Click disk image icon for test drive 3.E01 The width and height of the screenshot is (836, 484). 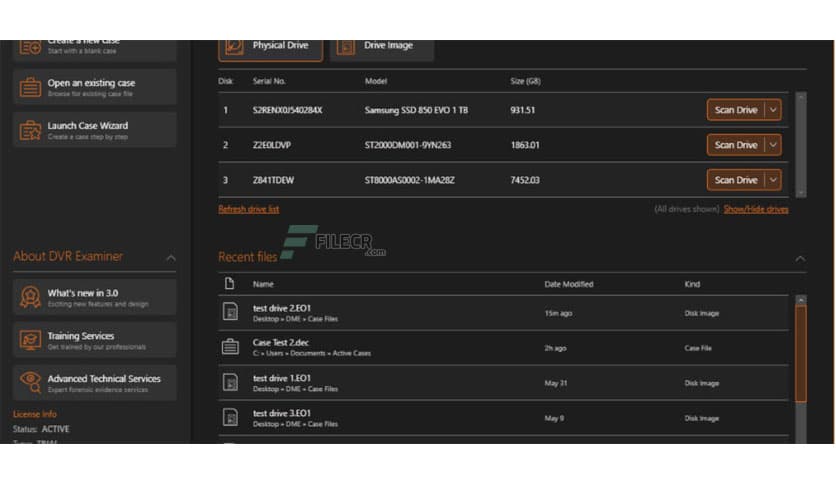tap(230, 417)
